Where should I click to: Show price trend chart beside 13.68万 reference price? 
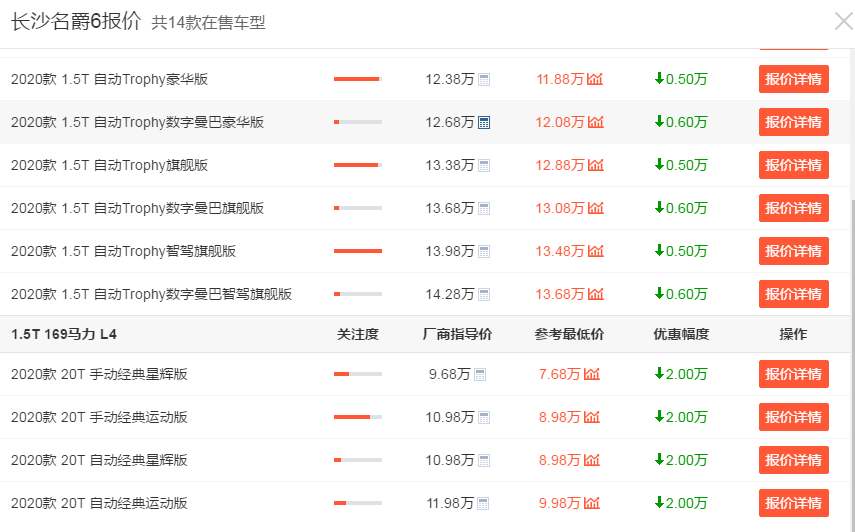click(x=595, y=295)
